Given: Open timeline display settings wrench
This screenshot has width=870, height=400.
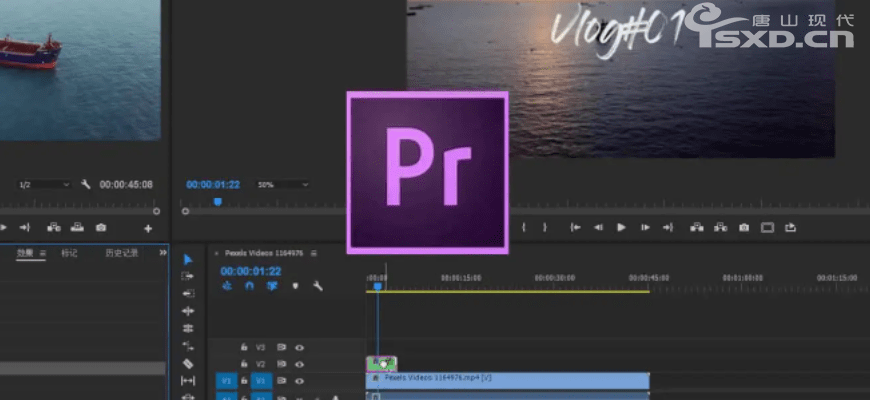Looking at the screenshot, I should [x=318, y=286].
